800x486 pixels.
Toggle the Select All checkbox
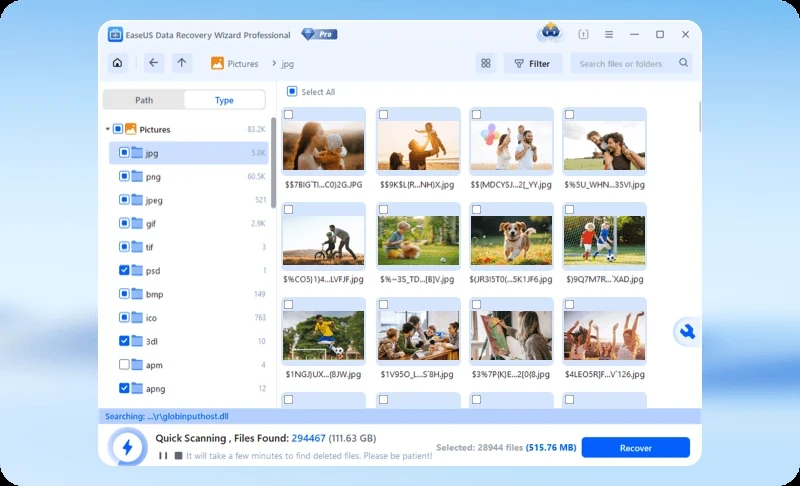coord(292,91)
